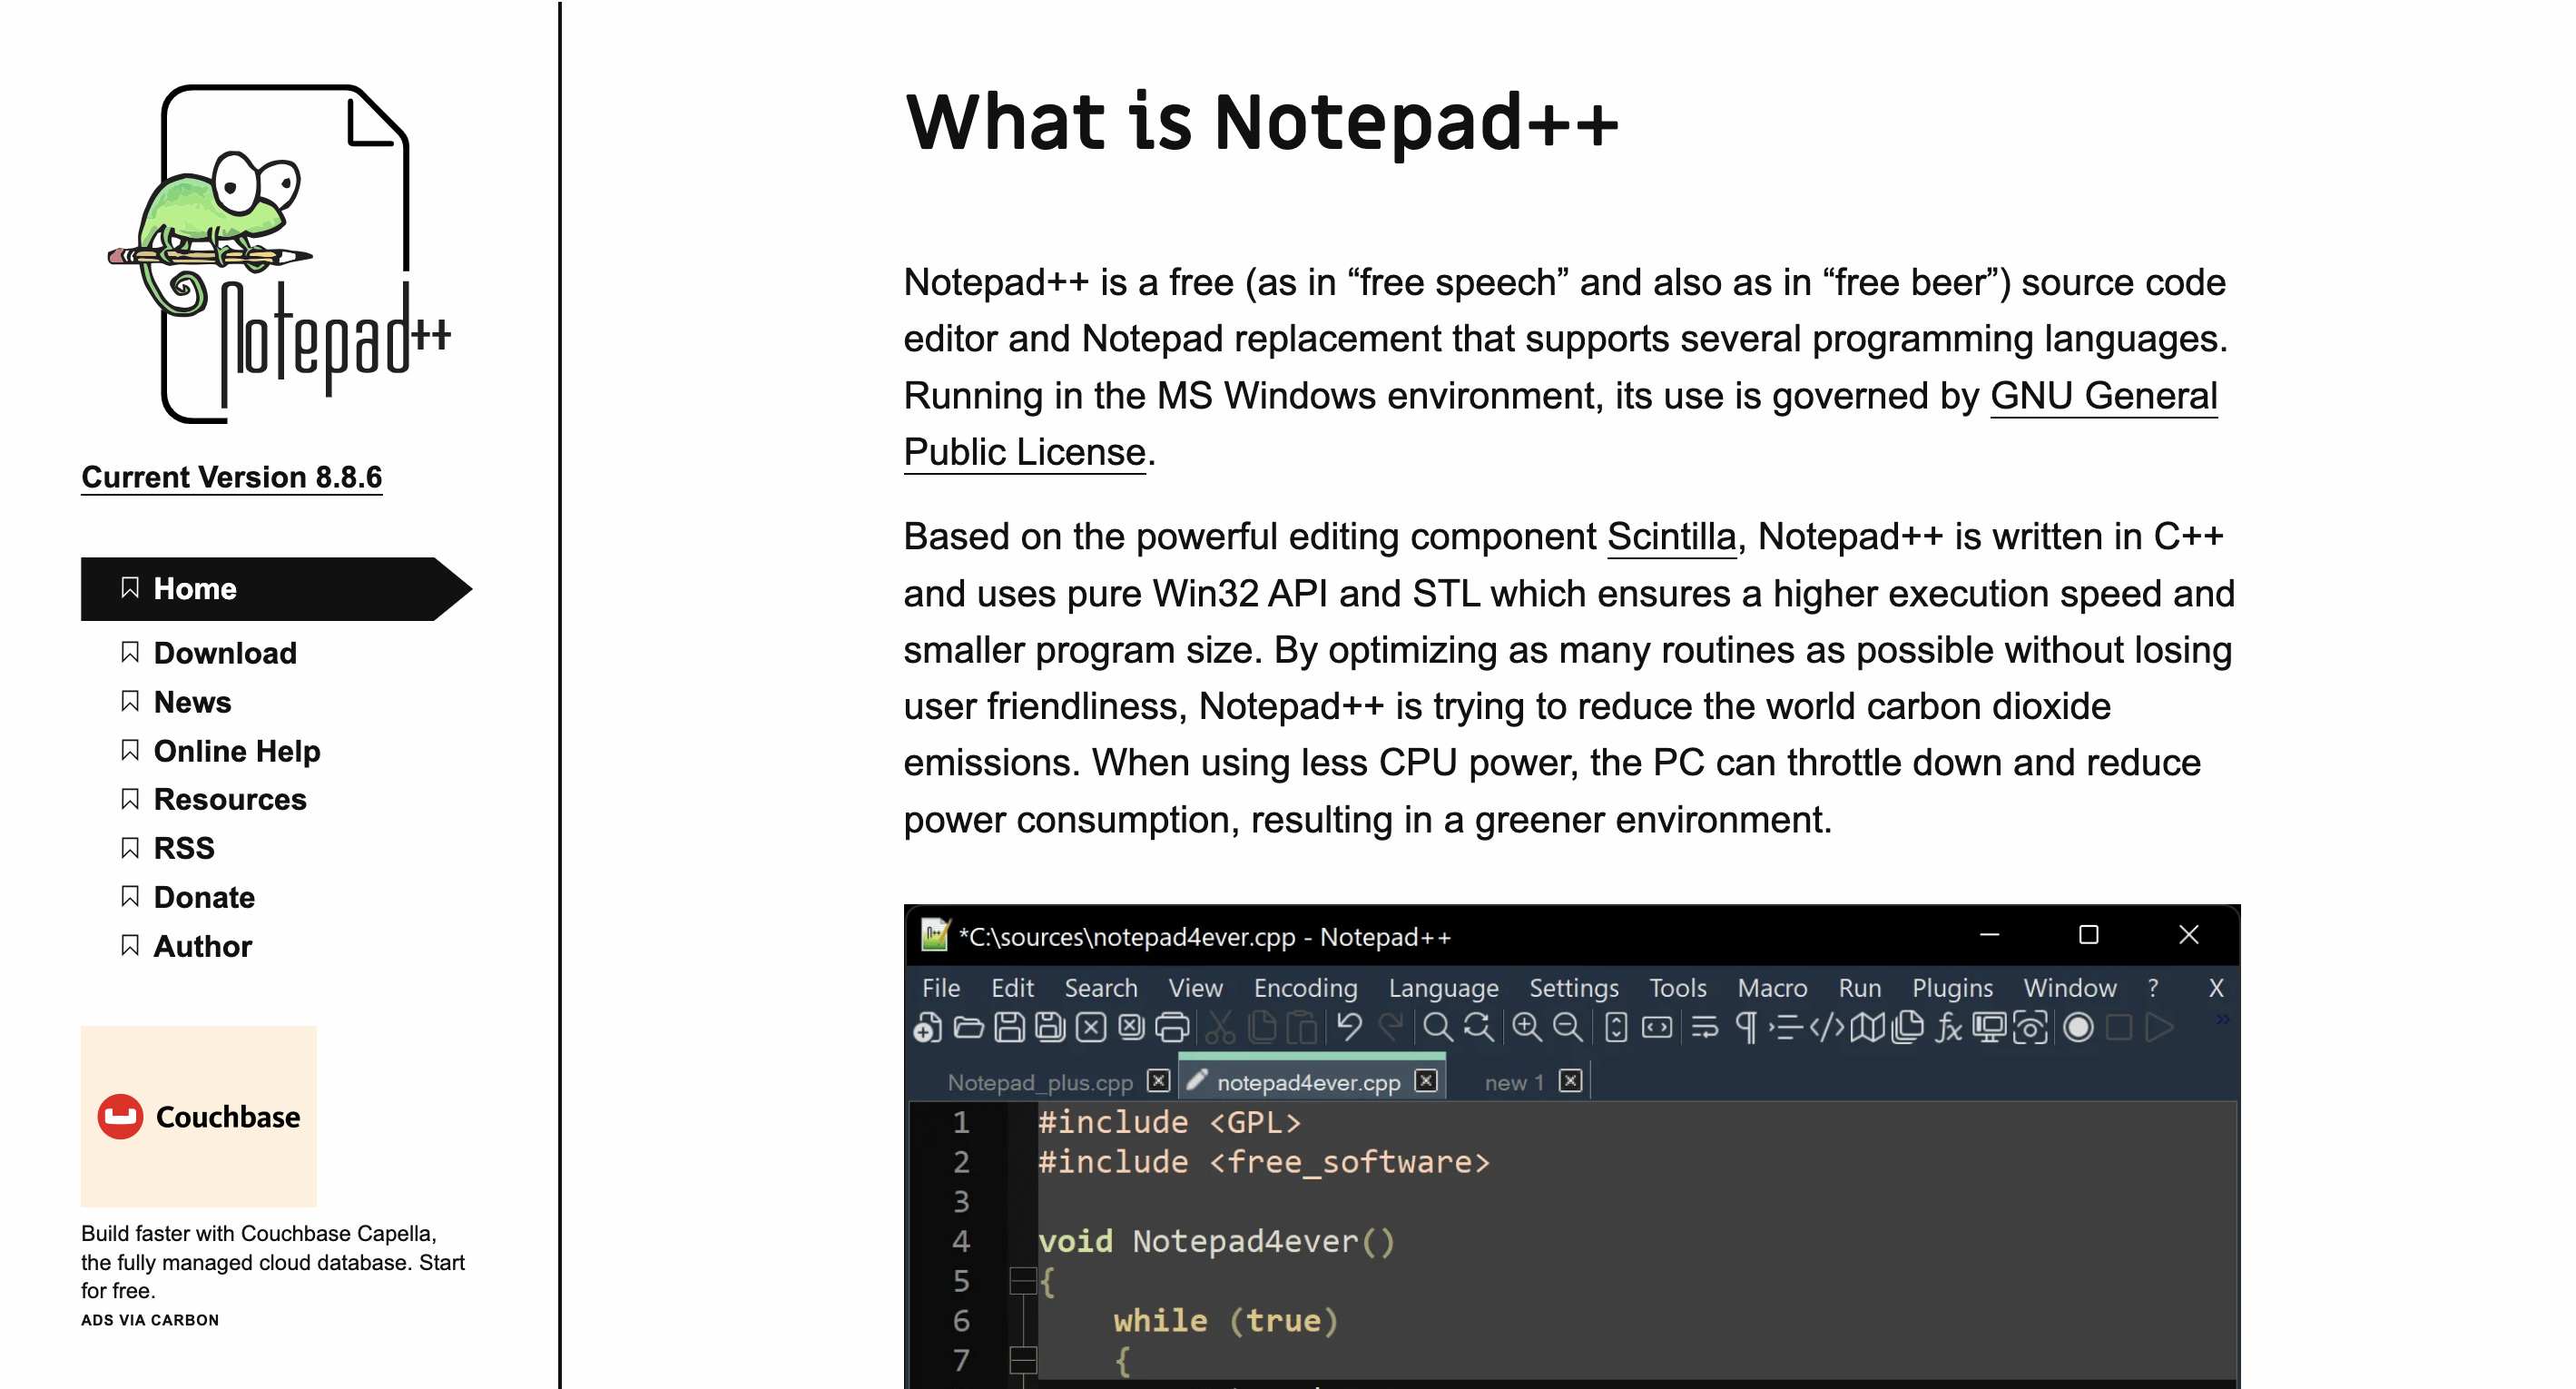The height and width of the screenshot is (1389, 2576).
Task: Expand the toolbar overflow chevron
Action: (x=2222, y=1020)
